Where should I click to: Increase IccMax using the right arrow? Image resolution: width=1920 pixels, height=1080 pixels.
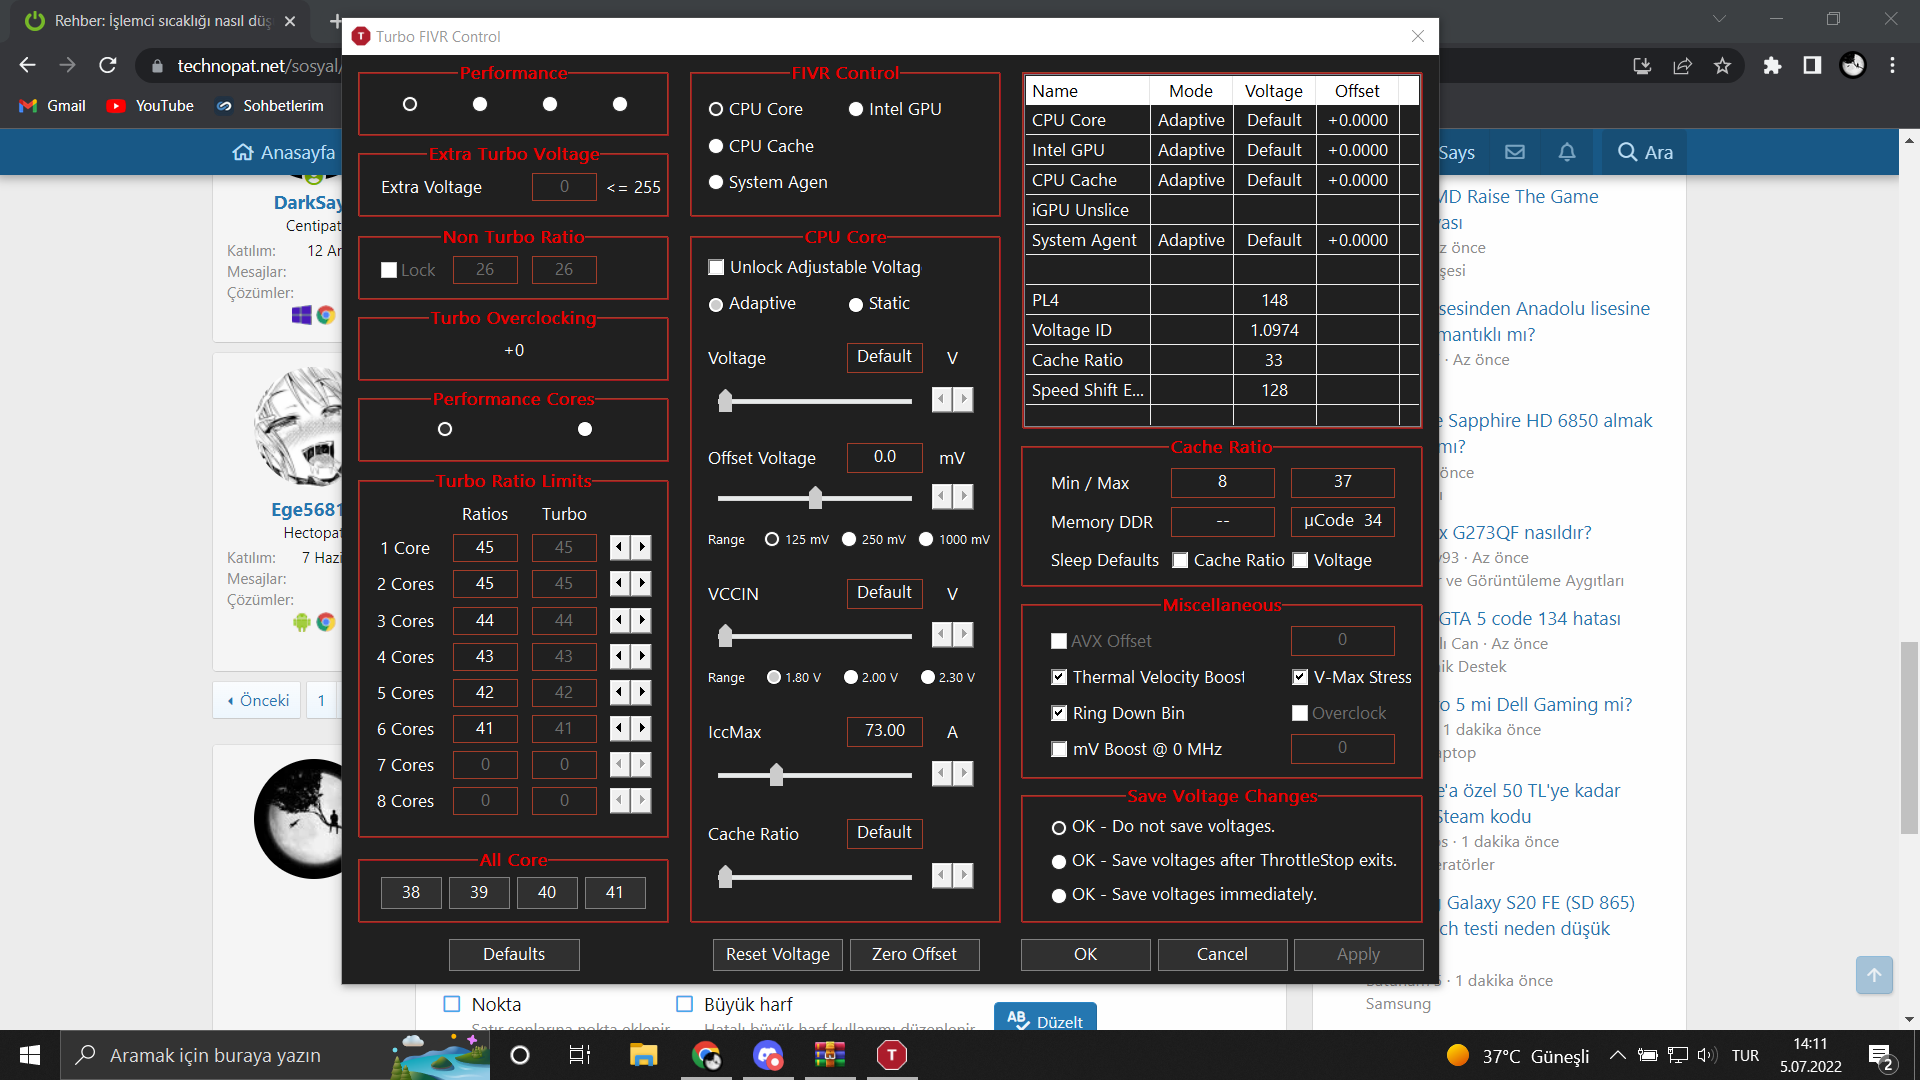point(963,773)
